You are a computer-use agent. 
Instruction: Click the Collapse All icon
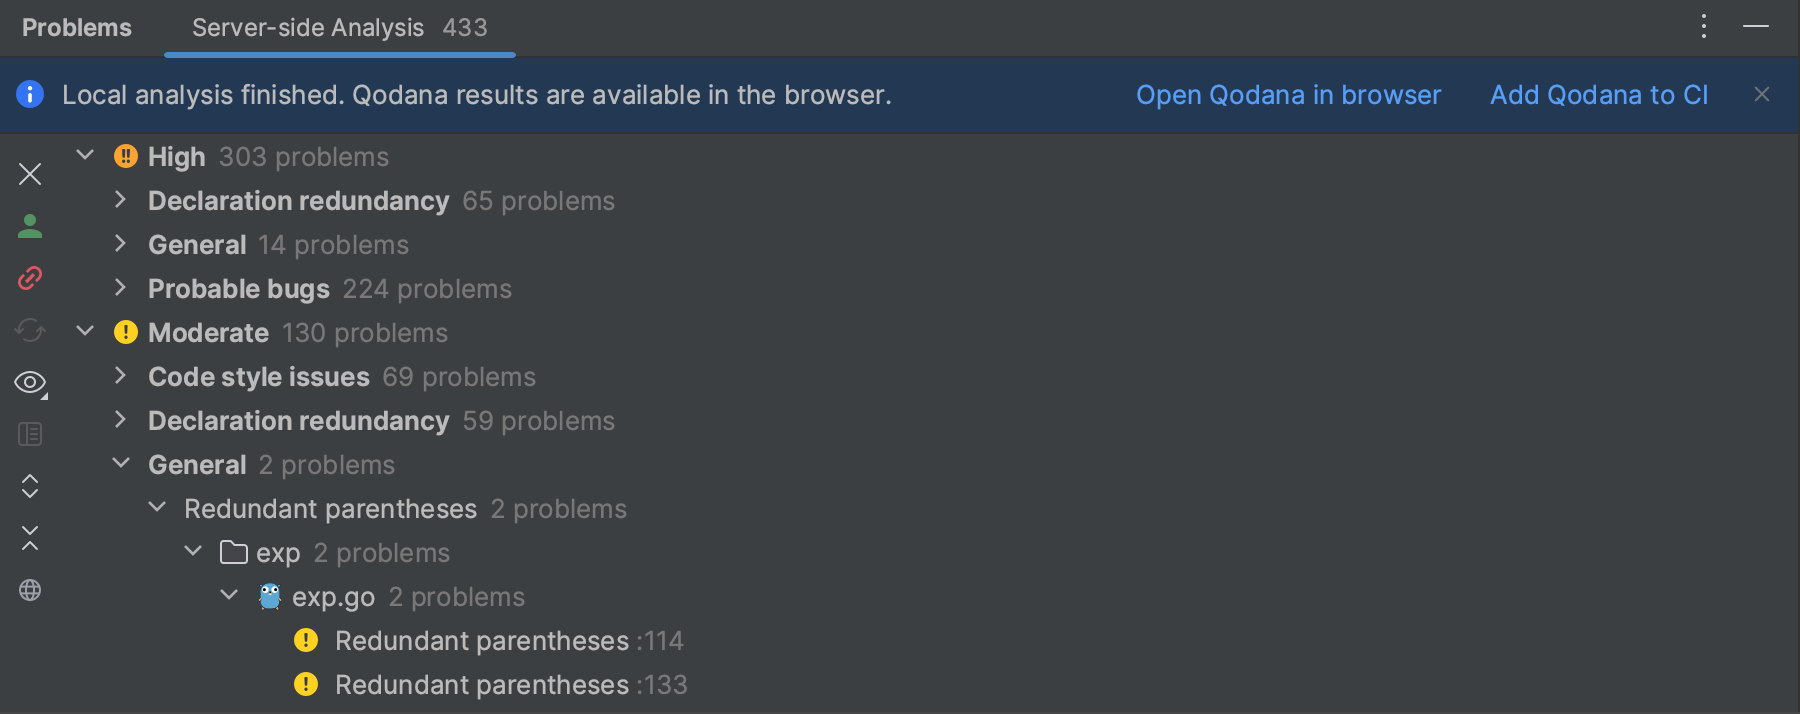coord(30,538)
